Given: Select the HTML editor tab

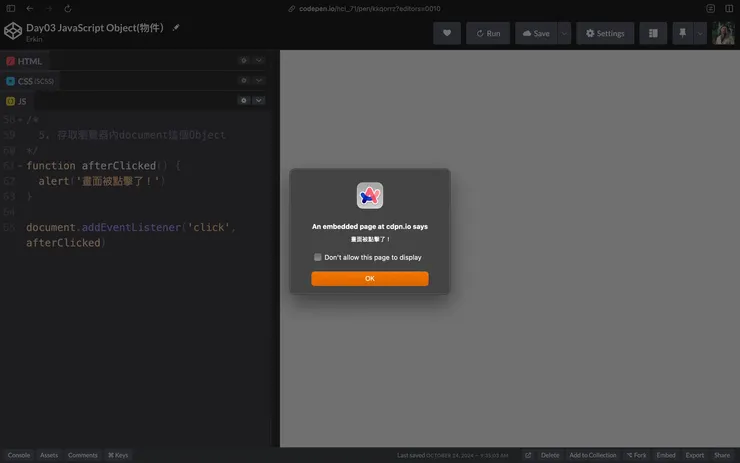Looking at the screenshot, I should tap(24, 61).
